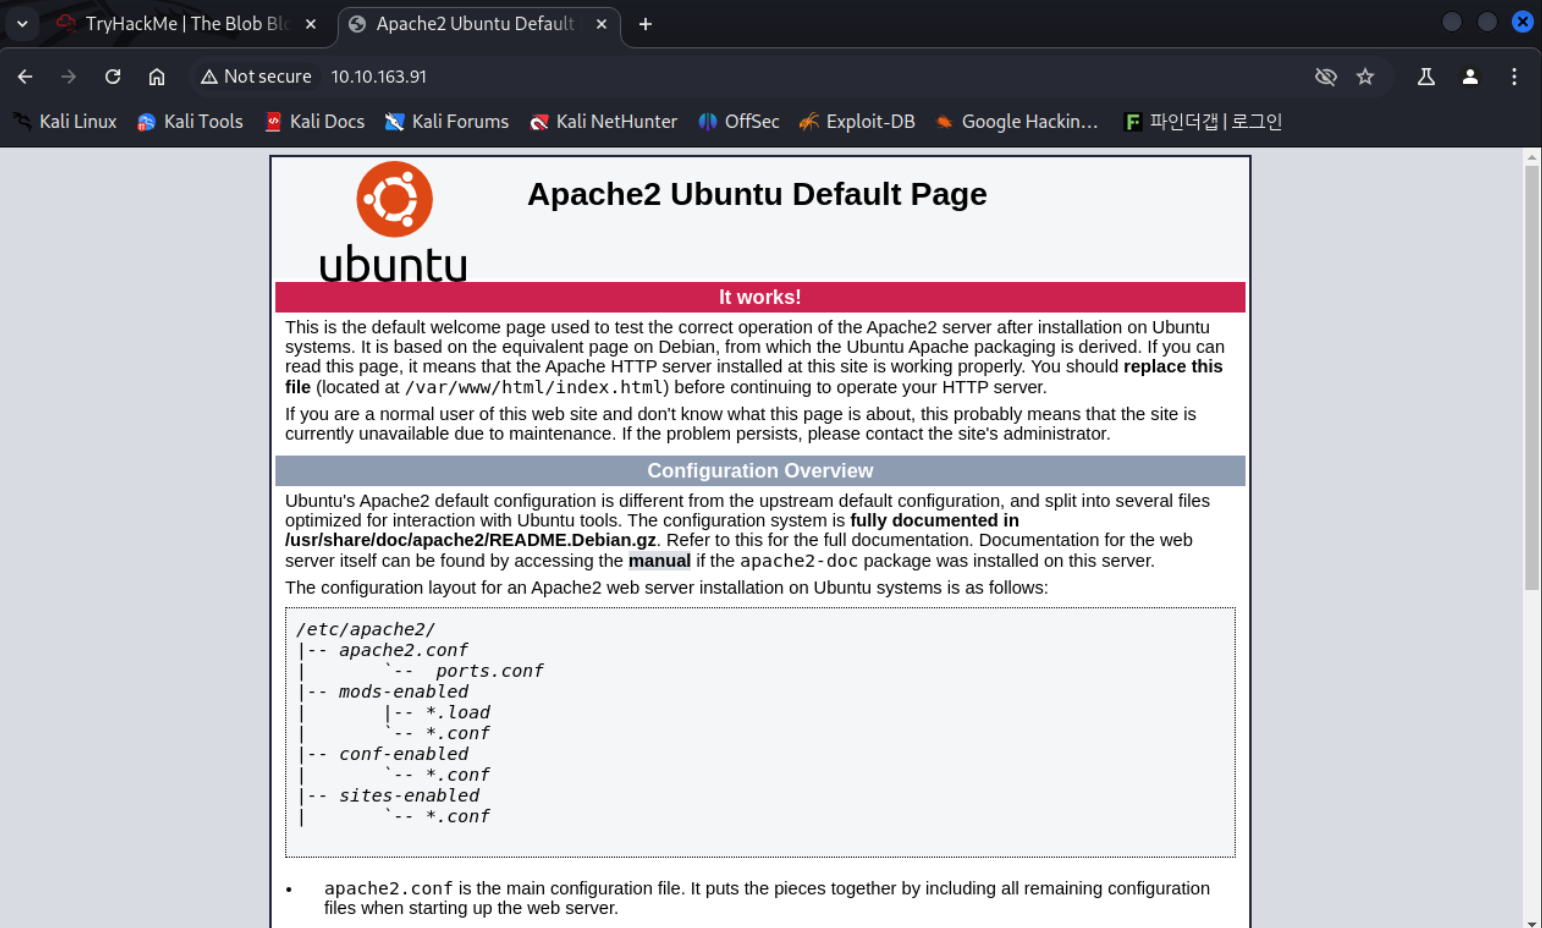Screen dimensions: 1542x928
Task: Click the address bar showing 10.10.163.91
Action: point(379,77)
